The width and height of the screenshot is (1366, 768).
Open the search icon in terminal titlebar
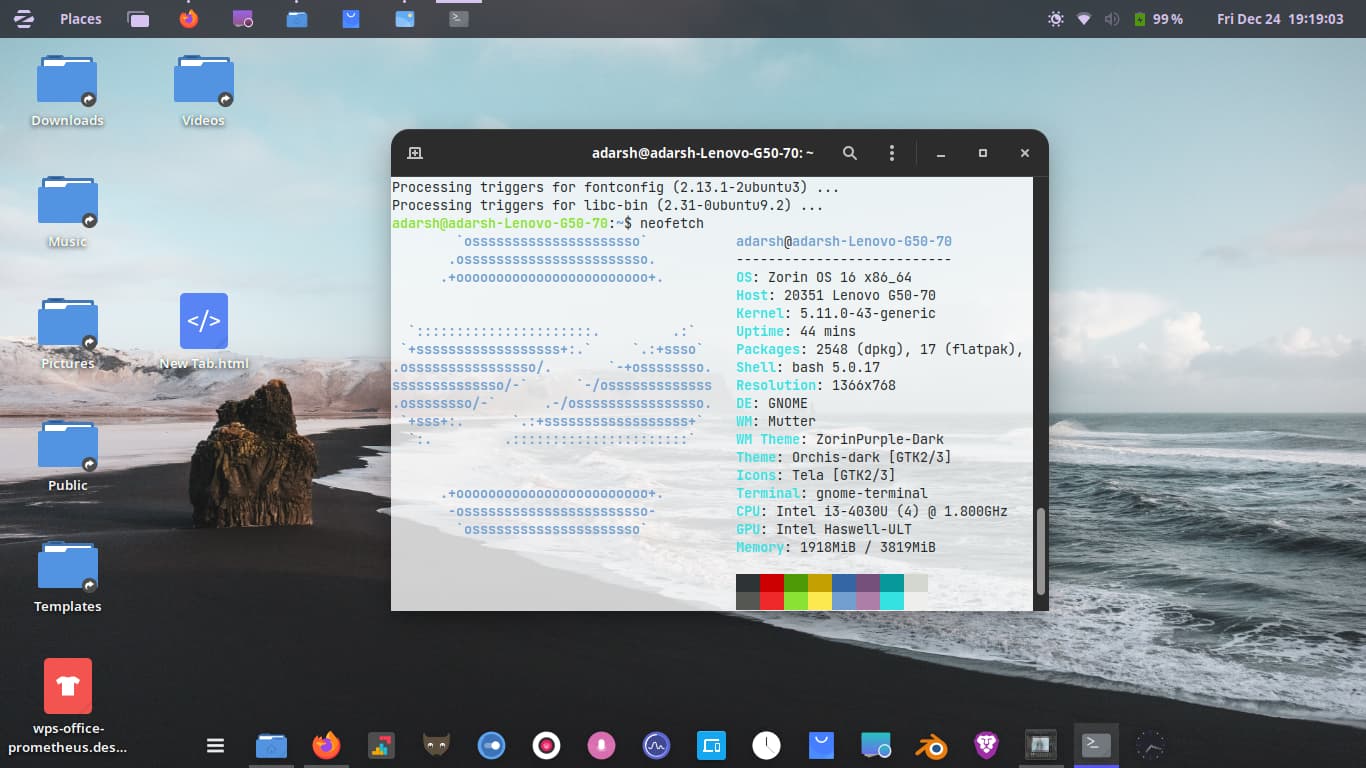(x=849, y=152)
